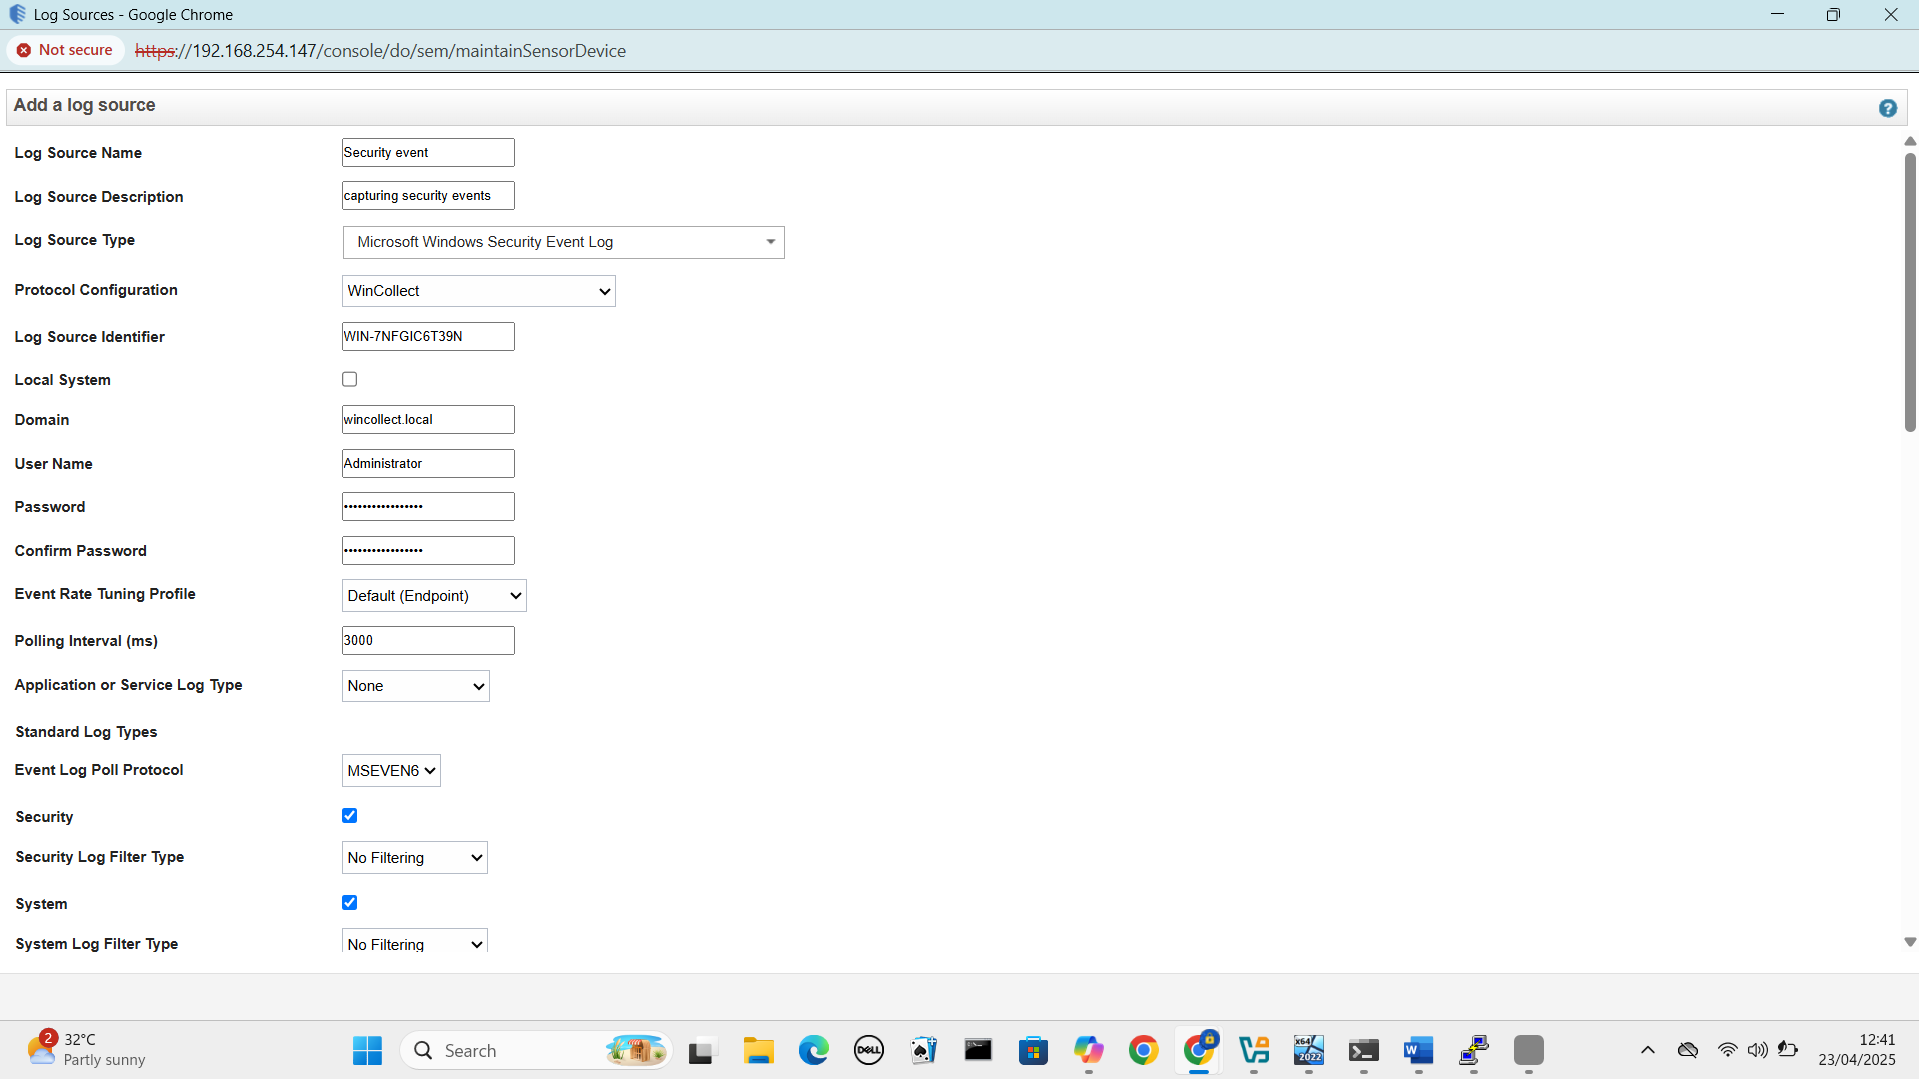1919x1079 pixels.
Task: Click the Password input field
Action: (428, 507)
